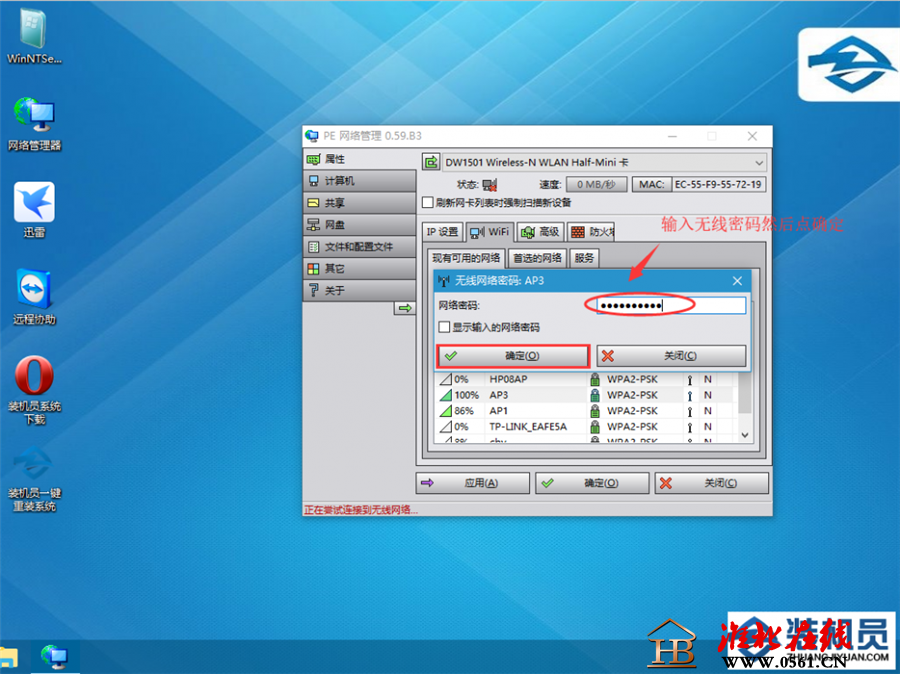Open the 文件和配置文件 sidebar section
Viewport: 900px width, 674px height.
point(359,246)
